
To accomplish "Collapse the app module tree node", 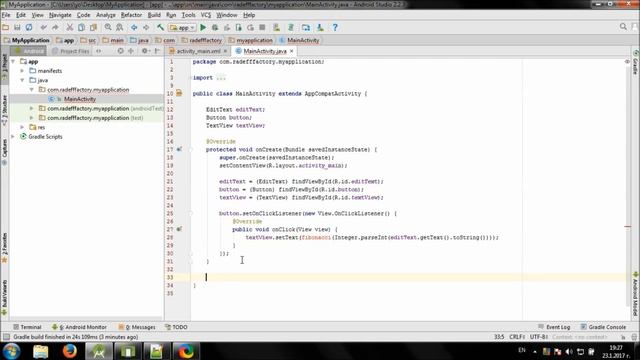I will (13, 62).
